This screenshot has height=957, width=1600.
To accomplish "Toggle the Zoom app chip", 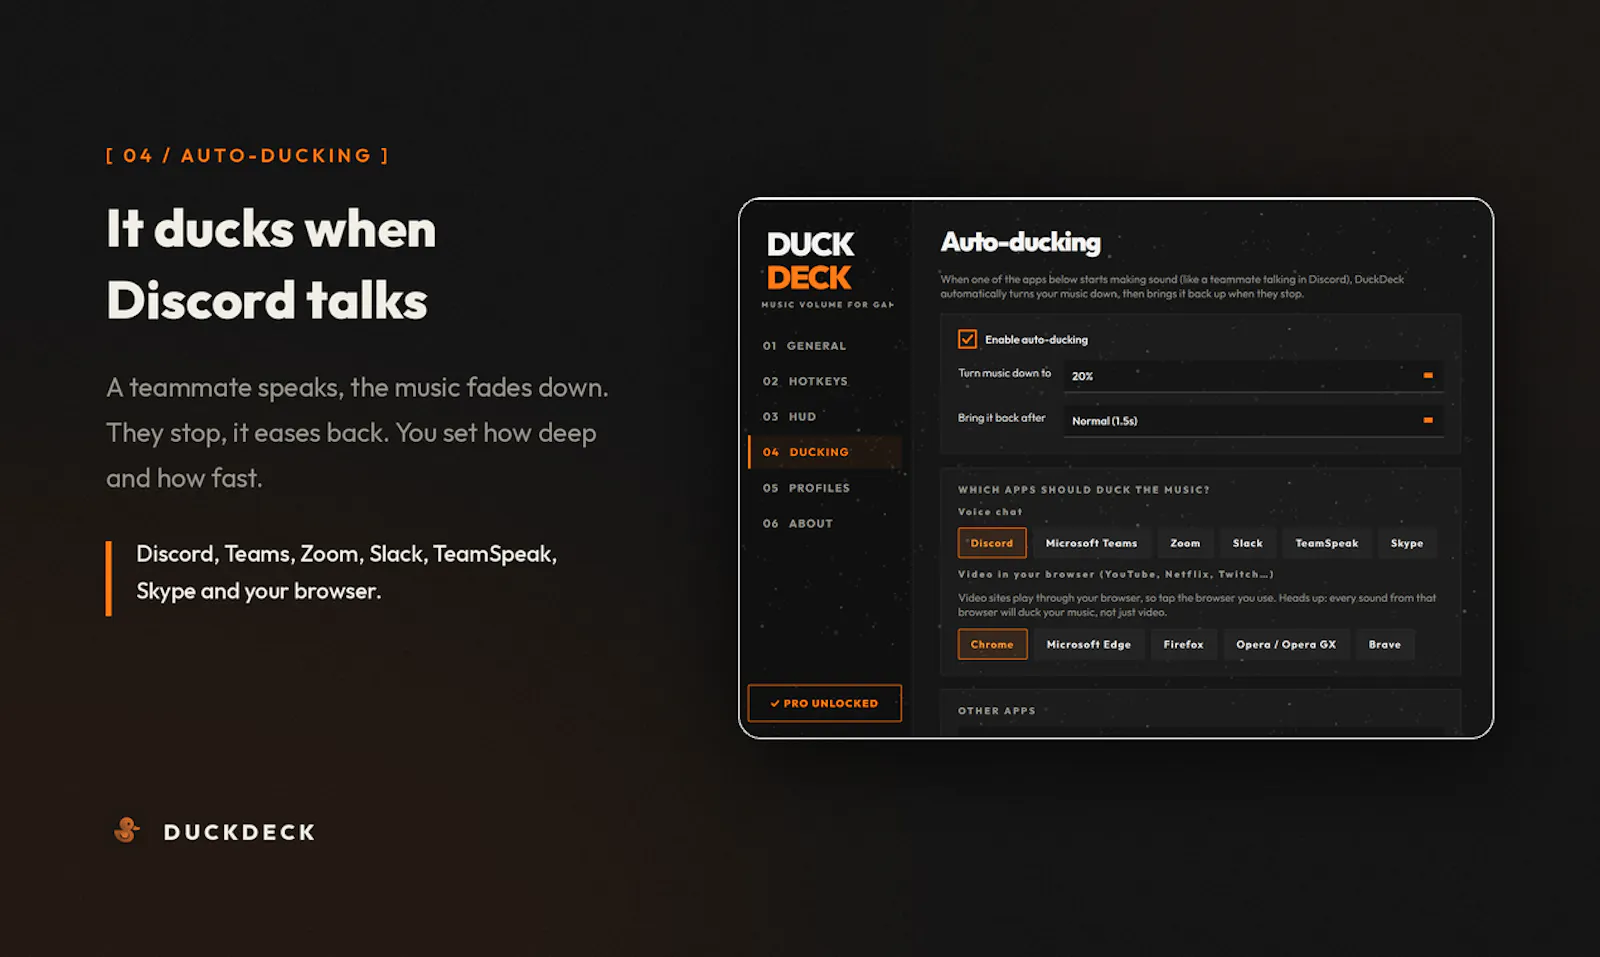I will pos(1185,543).
